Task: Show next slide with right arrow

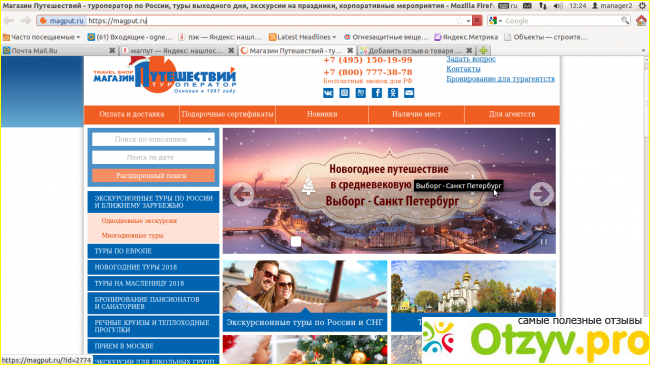Action: pyautogui.click(x=541, y=194)
